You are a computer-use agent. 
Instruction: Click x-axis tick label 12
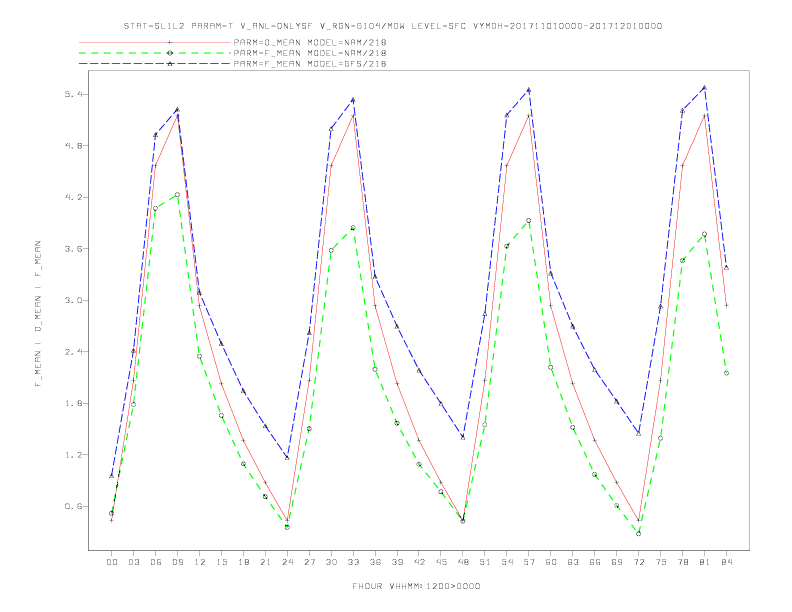tap(200, 562)
